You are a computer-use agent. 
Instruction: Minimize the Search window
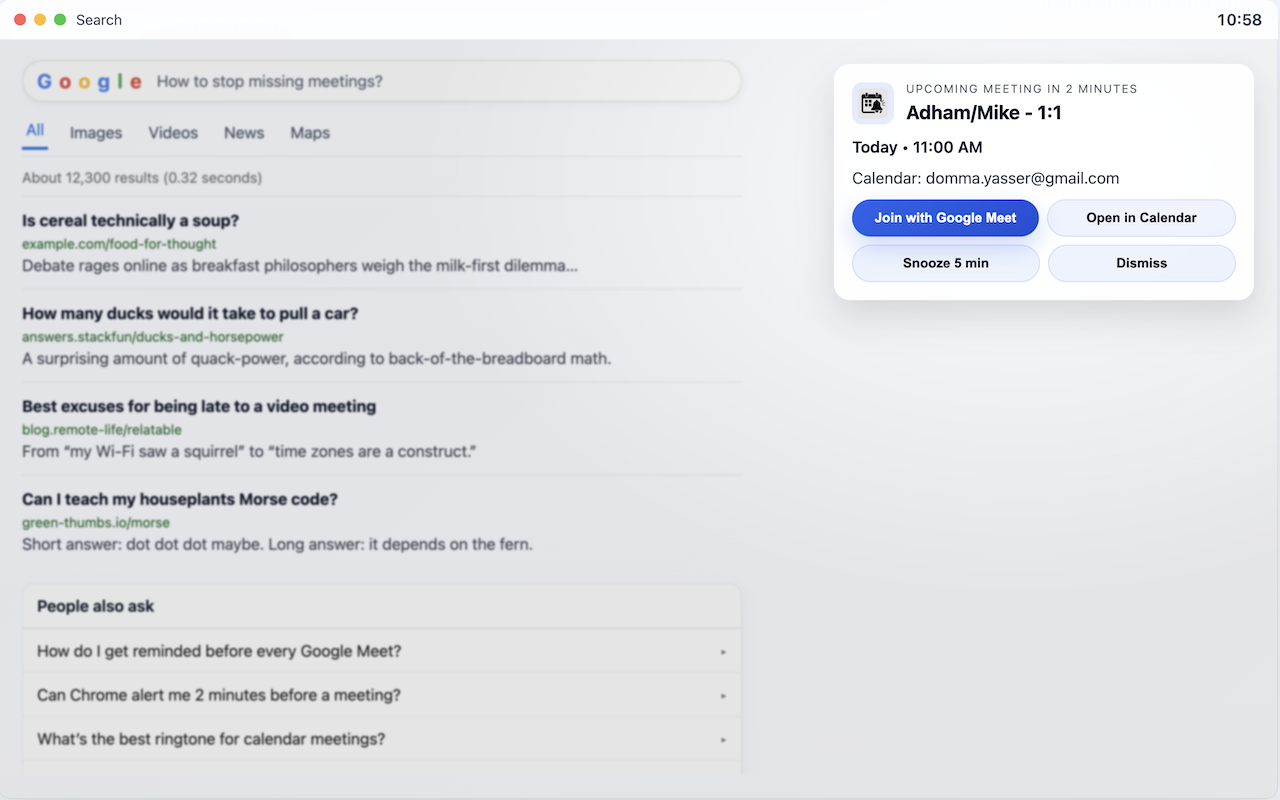click(40, 20)
